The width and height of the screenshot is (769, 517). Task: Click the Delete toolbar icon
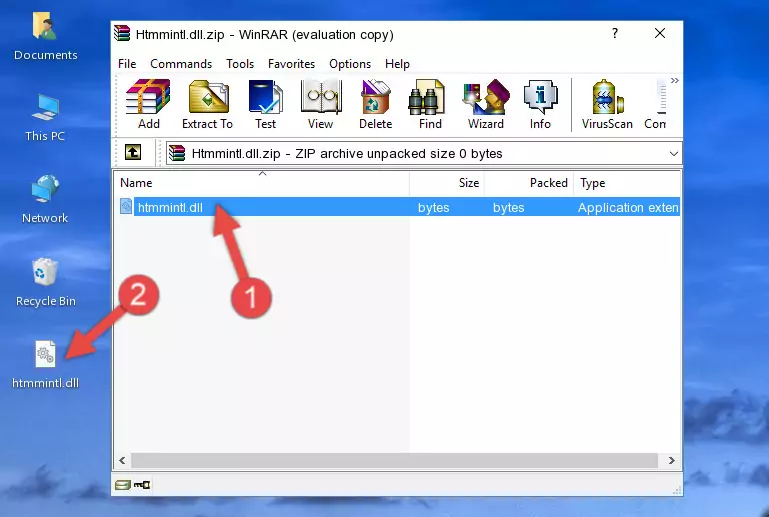coord(376,104)
